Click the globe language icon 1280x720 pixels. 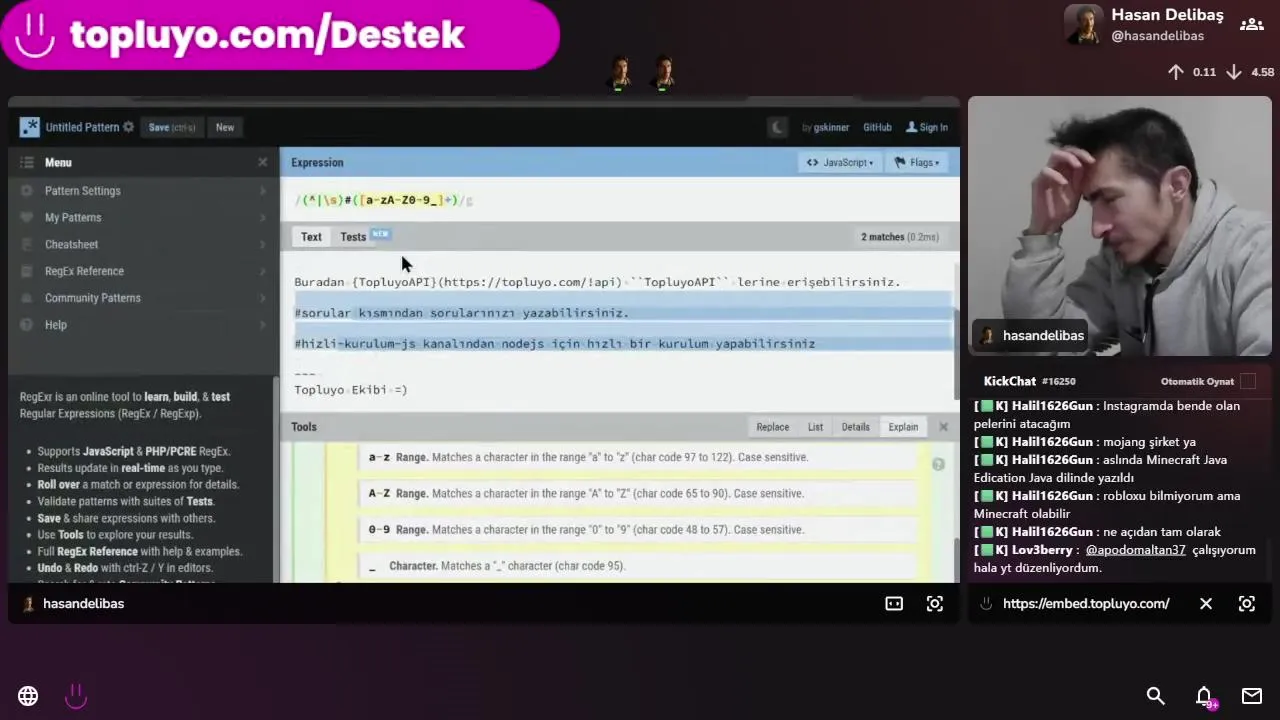[x=28, y=696]
